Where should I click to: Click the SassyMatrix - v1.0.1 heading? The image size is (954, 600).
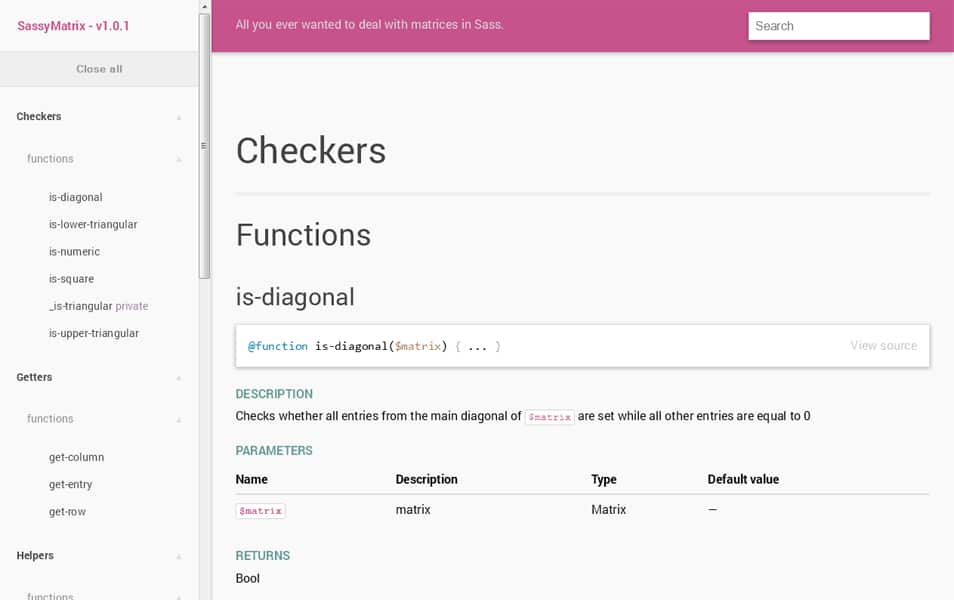click(73, 25)
